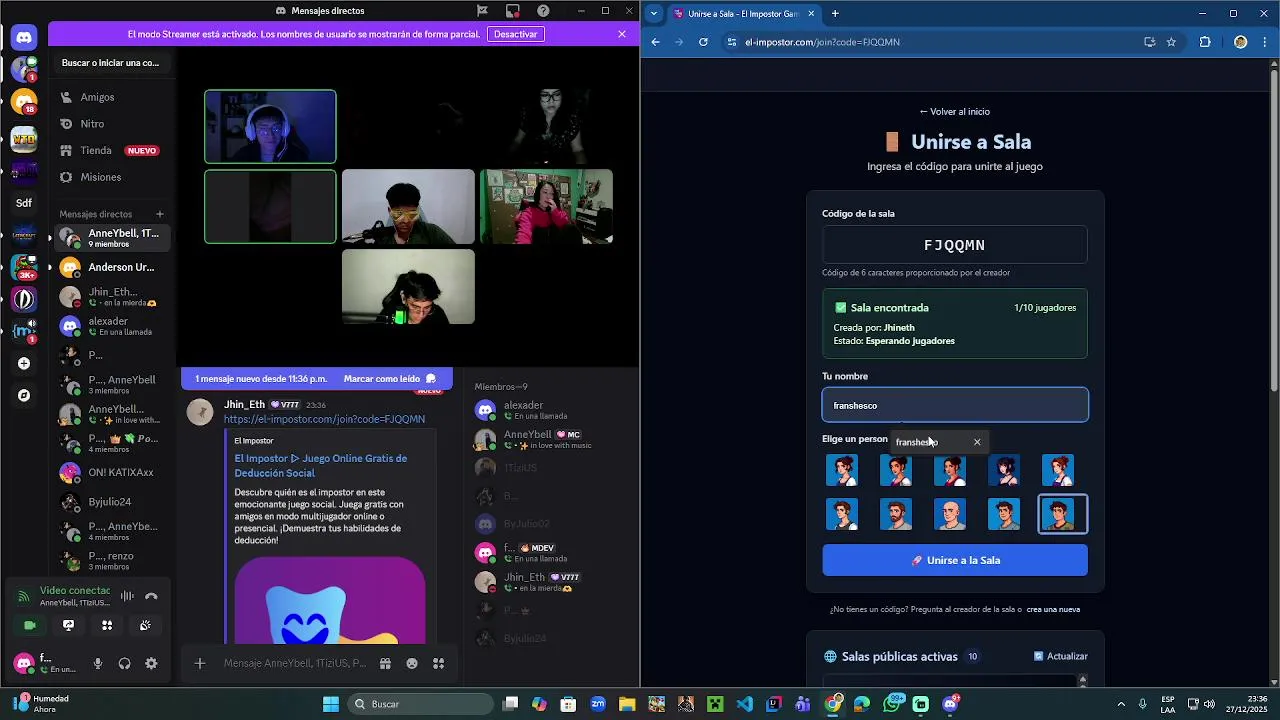The width and height of the screenshot is (1280, 720).
Task: Click Actualizar public rooms button
Action: (1060, 656)
